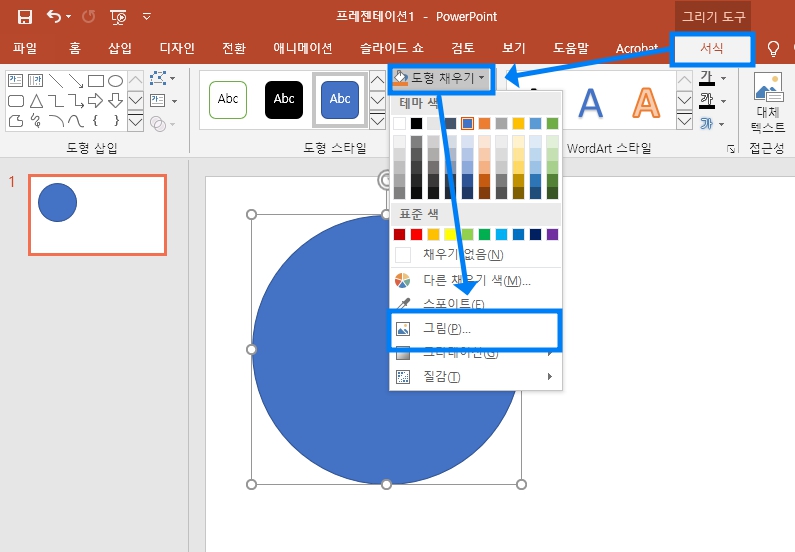795x552 pixels.
Task: Pick standard purple color swatch
Action: pyautogui.click(x=553, y=234)
